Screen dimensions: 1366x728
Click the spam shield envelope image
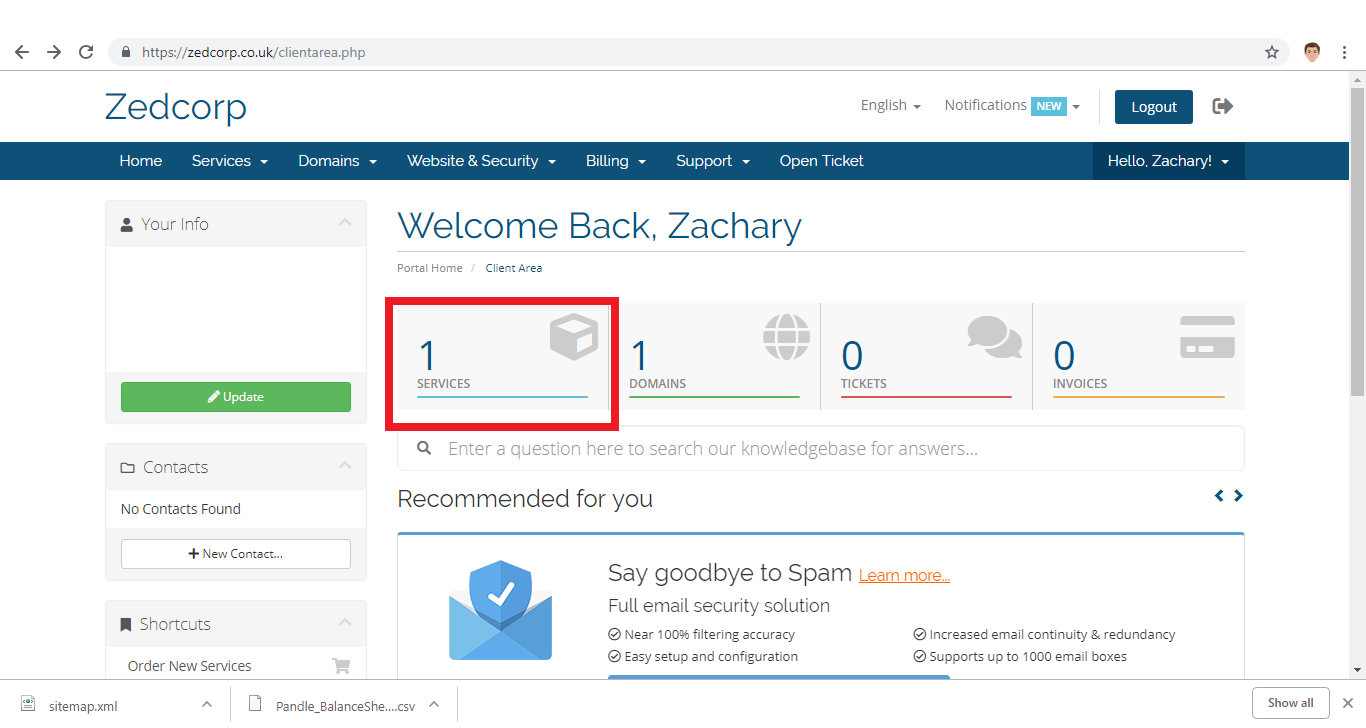pos(500,610)
